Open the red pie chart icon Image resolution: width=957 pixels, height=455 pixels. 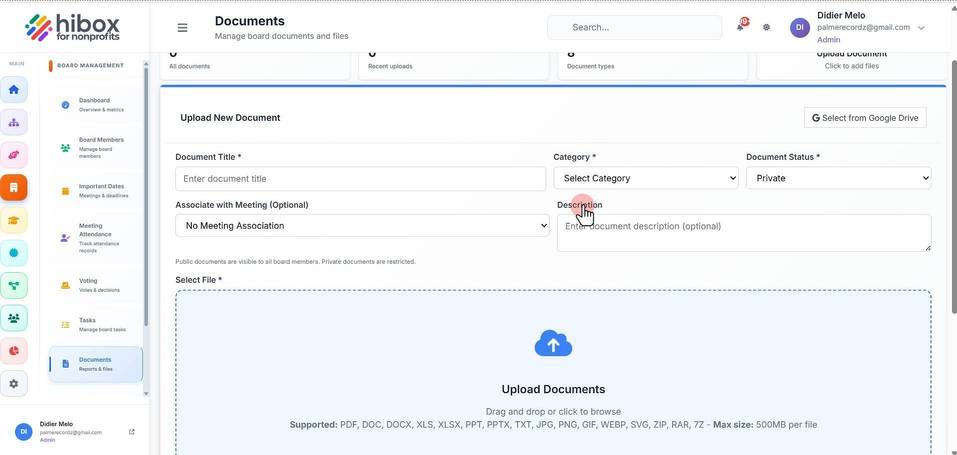(13, 351)
